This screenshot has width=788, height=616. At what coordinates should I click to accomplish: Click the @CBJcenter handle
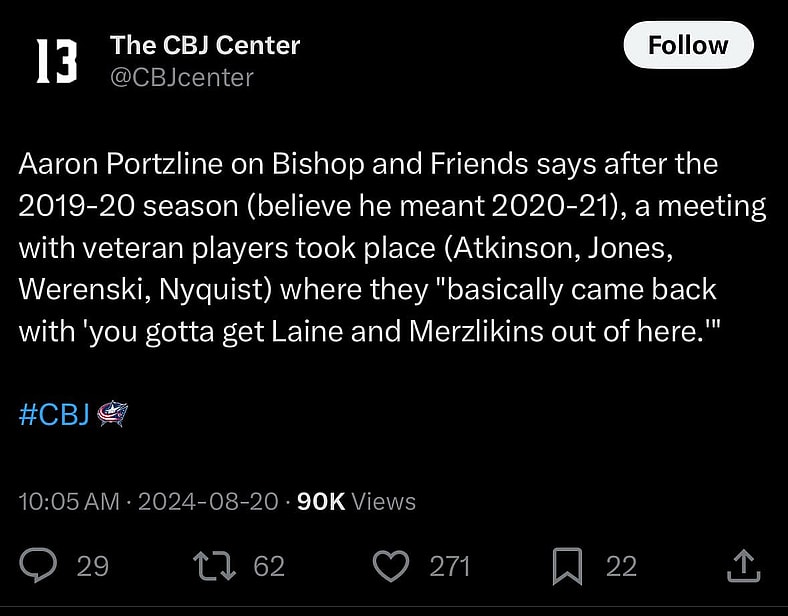click(181, 77)
